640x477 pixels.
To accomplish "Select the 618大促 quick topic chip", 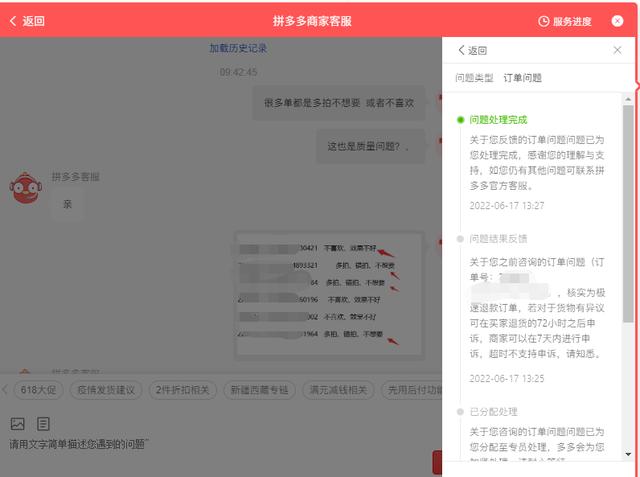I will (38, 390).
